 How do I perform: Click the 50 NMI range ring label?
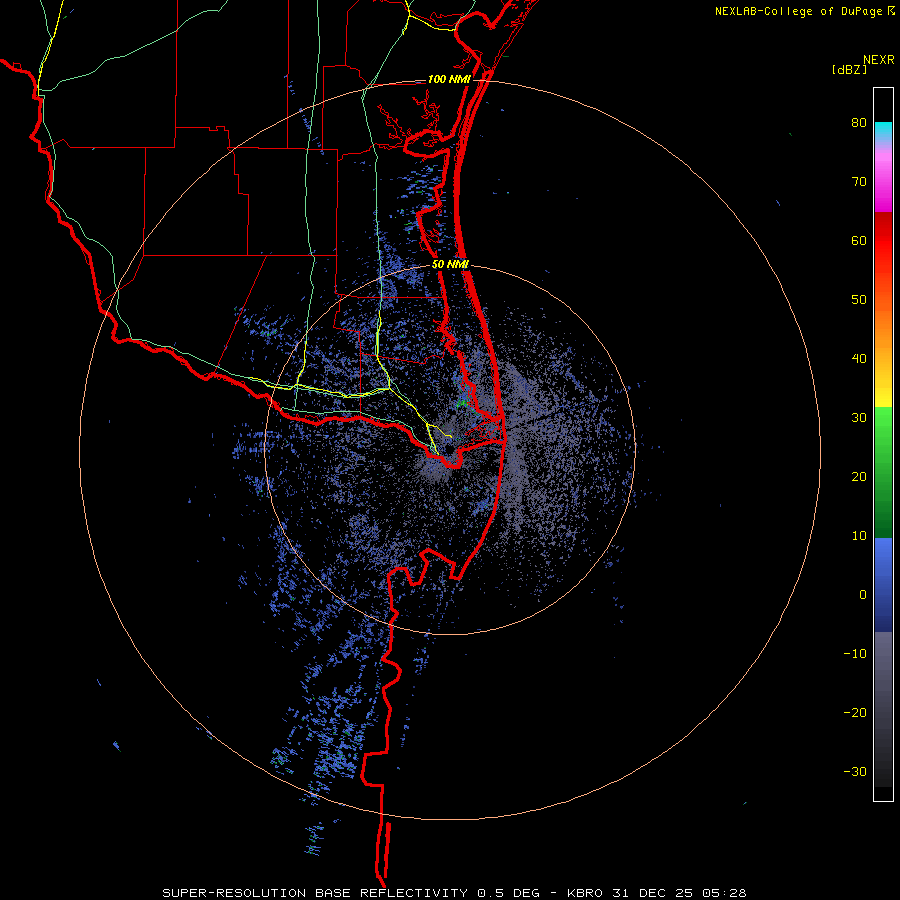pos(451,265)
